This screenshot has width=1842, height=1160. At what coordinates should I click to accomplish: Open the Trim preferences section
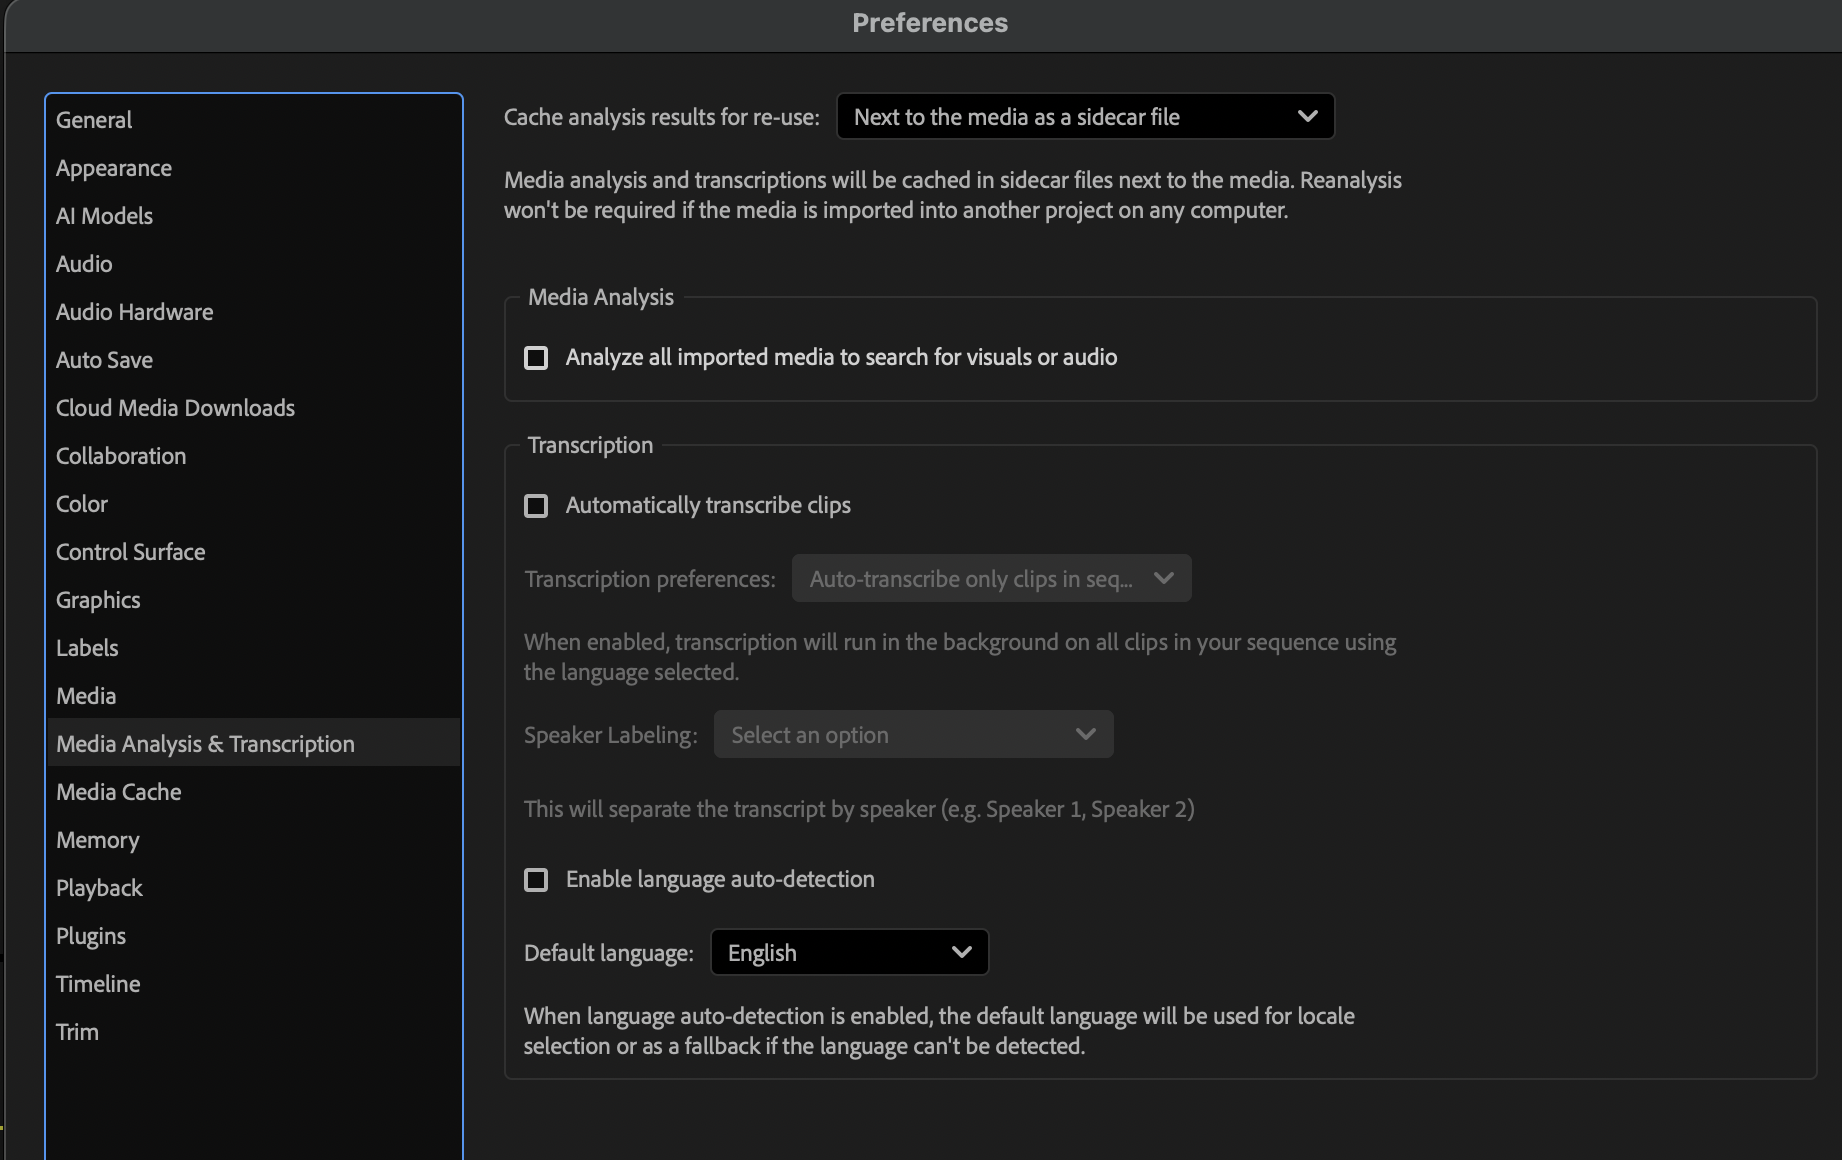click(77, 1031)
